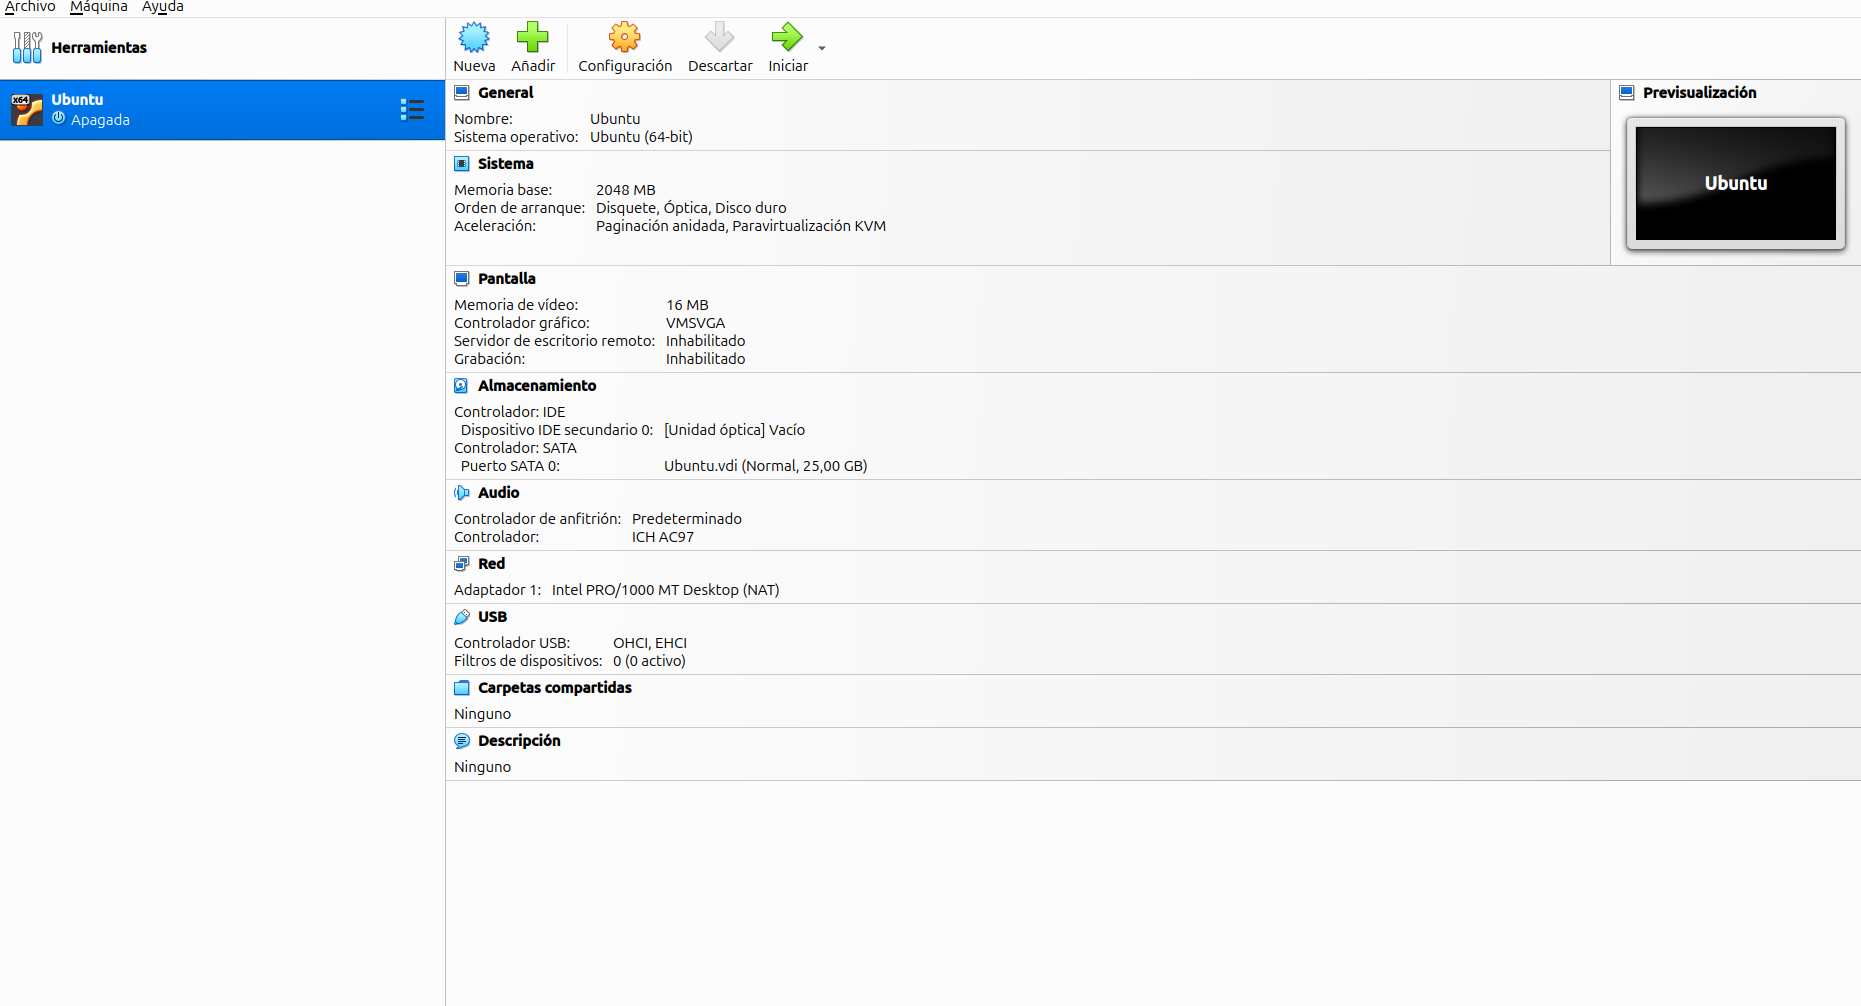Image resolution: width=1861 pixels, height=1006 pixels.
Task: Click the '16 MB' video memory value
Action: 687,305
